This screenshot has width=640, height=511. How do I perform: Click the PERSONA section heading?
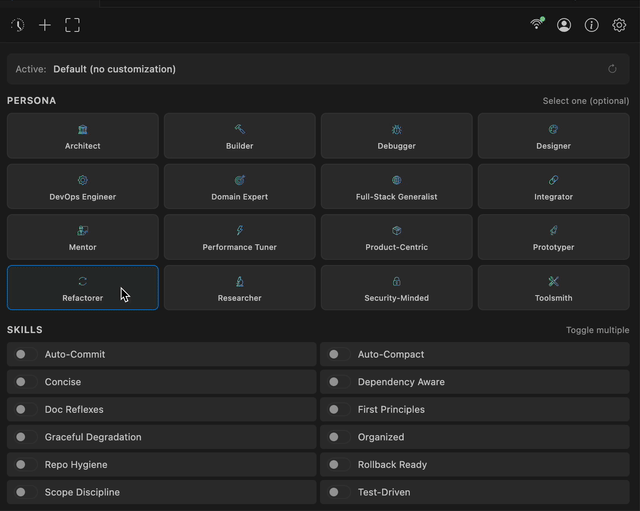(x=31, y=101)
